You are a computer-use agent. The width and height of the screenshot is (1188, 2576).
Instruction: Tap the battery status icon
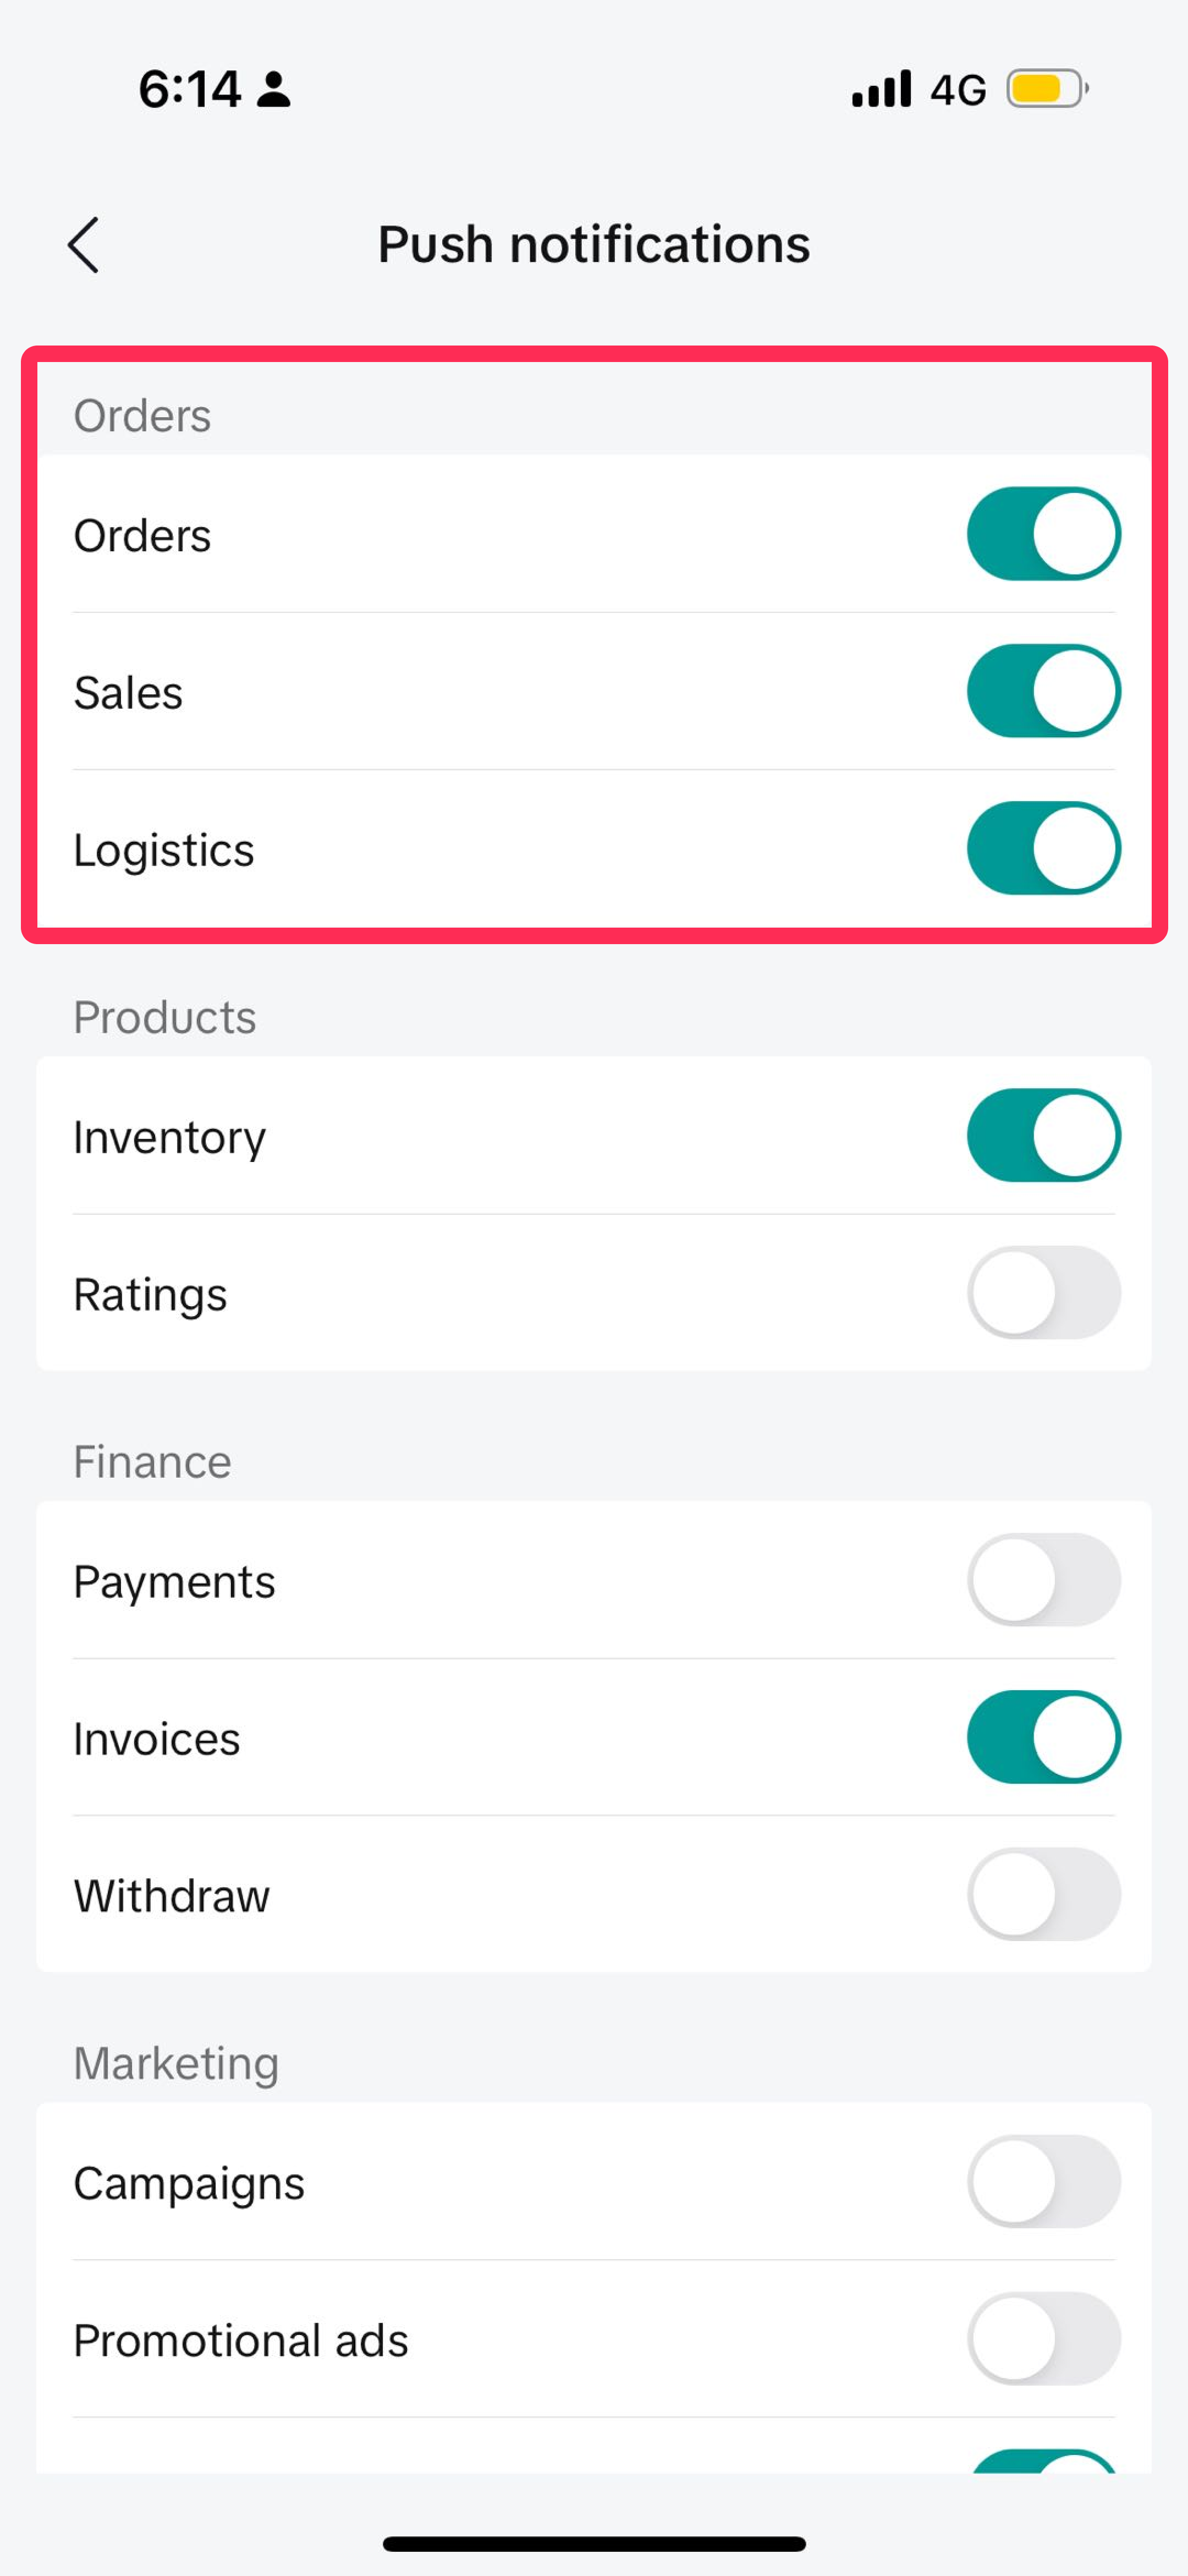point(1046,89)
